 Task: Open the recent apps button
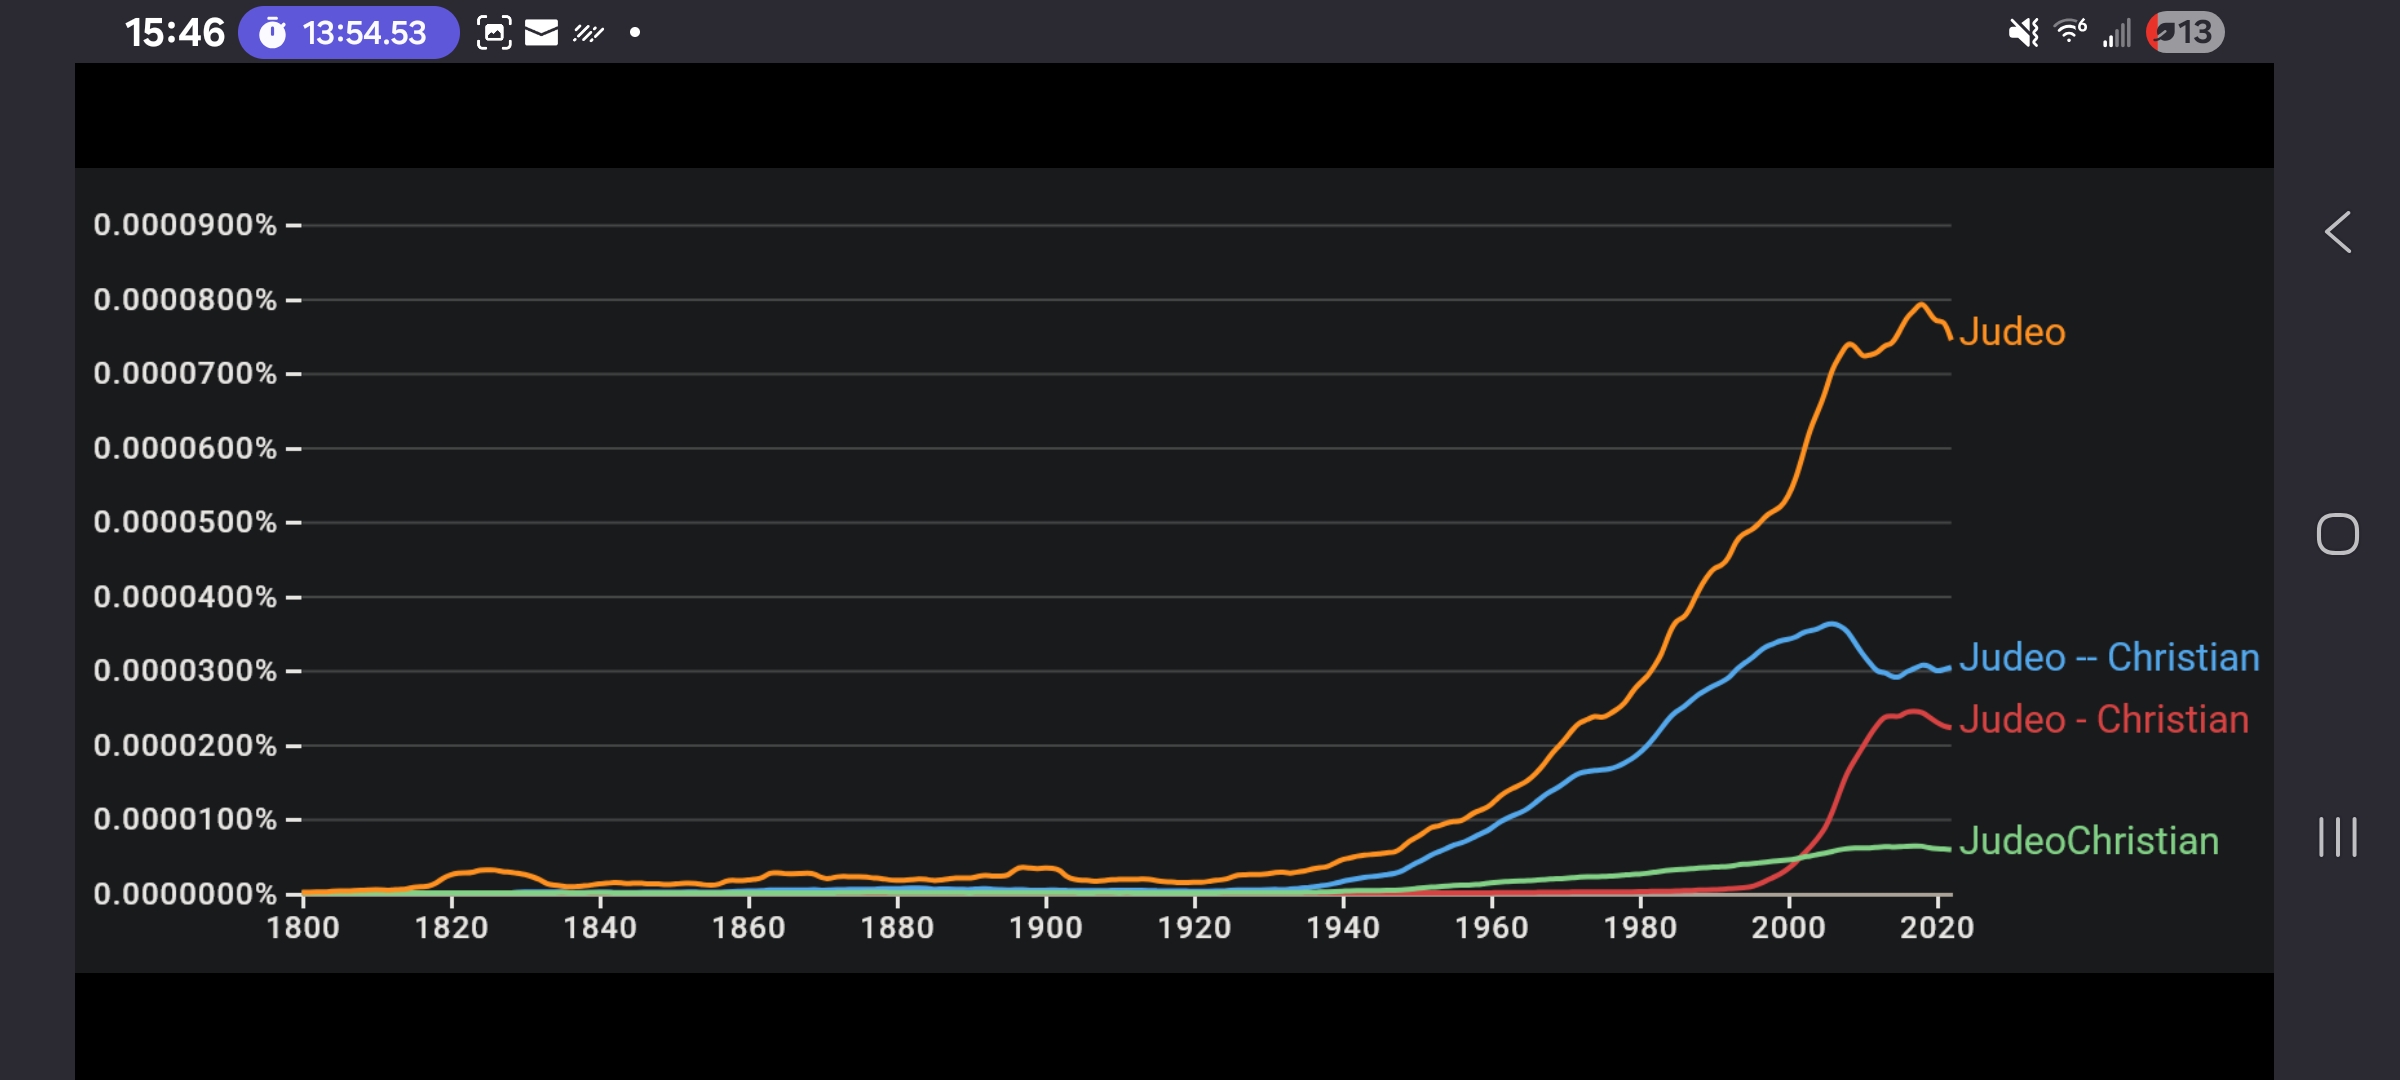point(2338,837)
